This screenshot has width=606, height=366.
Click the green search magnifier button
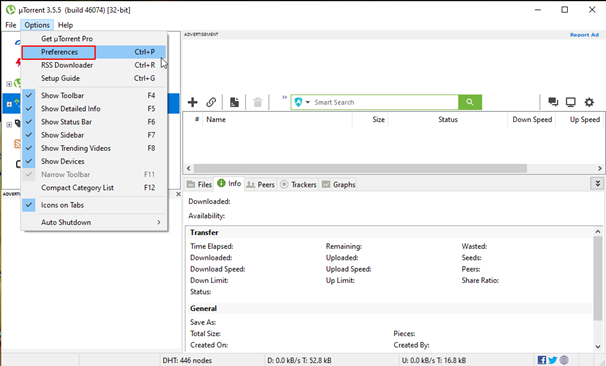(x=470, y=102)
